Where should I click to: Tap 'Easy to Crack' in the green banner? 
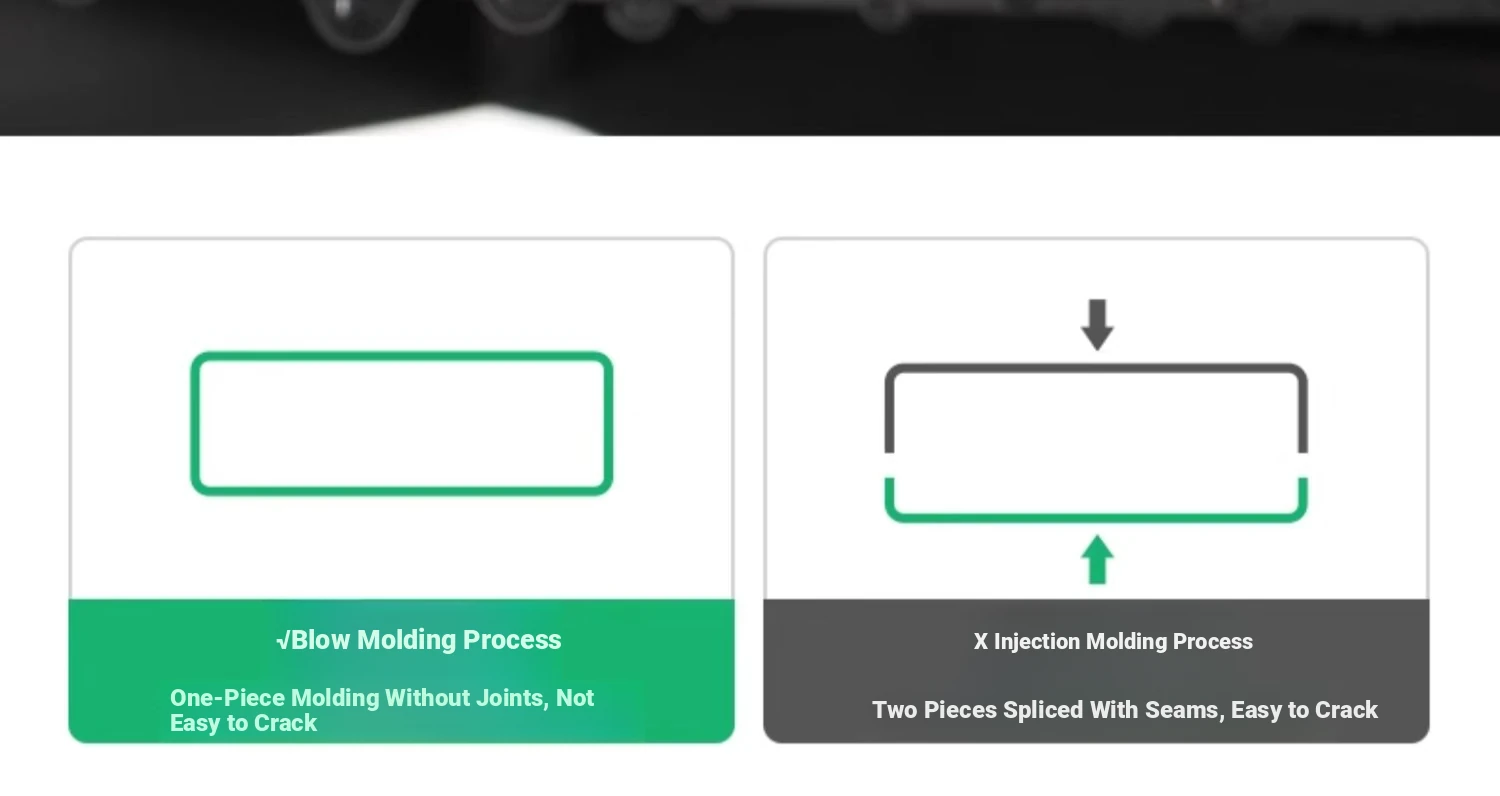click(243, 723)
